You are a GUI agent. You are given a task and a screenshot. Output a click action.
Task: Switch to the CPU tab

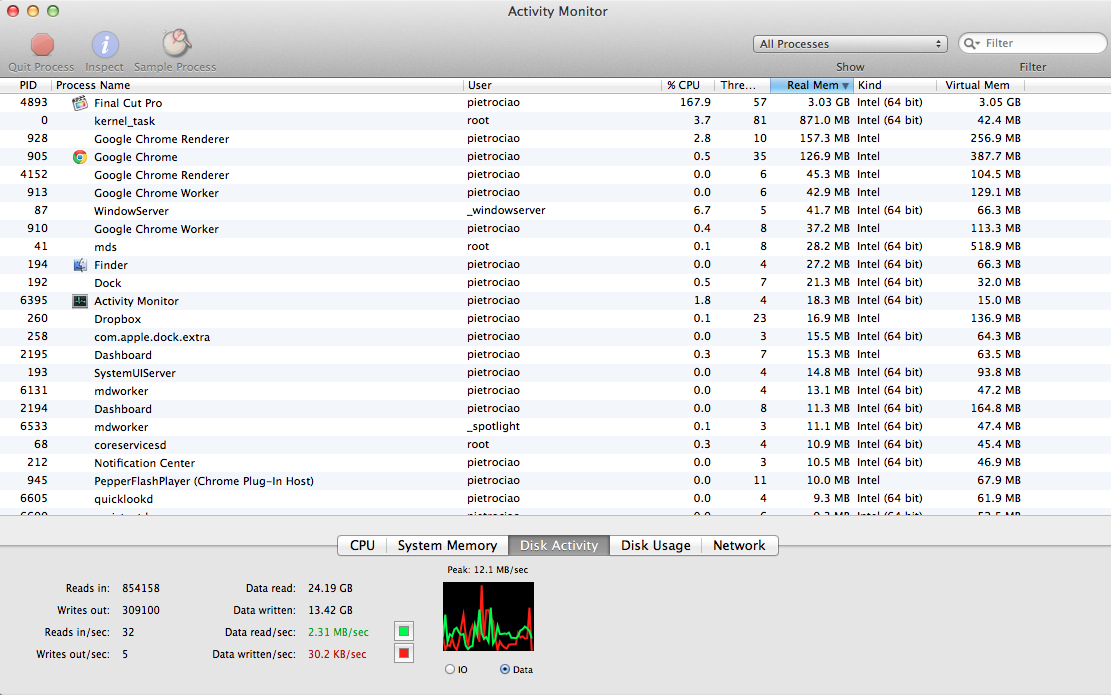pos(362,546)
